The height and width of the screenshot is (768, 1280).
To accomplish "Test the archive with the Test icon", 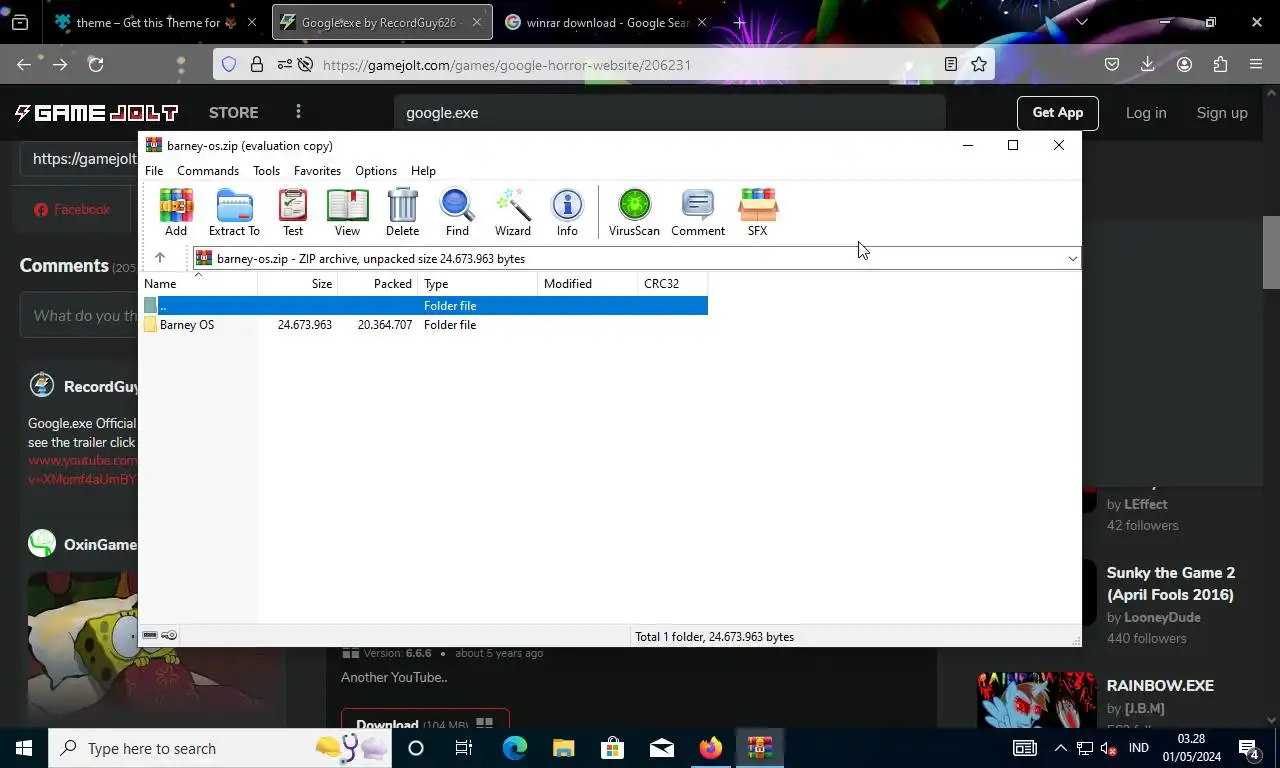I will (293, 212).
